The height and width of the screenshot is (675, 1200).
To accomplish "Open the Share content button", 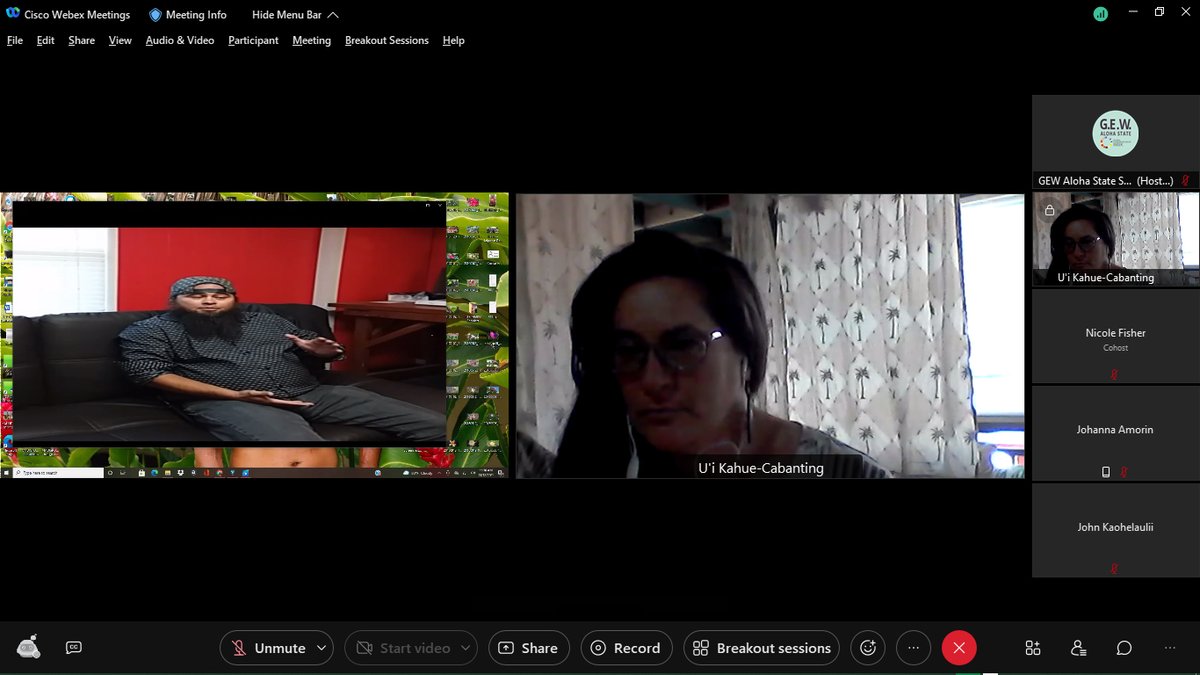I will pos(529,648).
